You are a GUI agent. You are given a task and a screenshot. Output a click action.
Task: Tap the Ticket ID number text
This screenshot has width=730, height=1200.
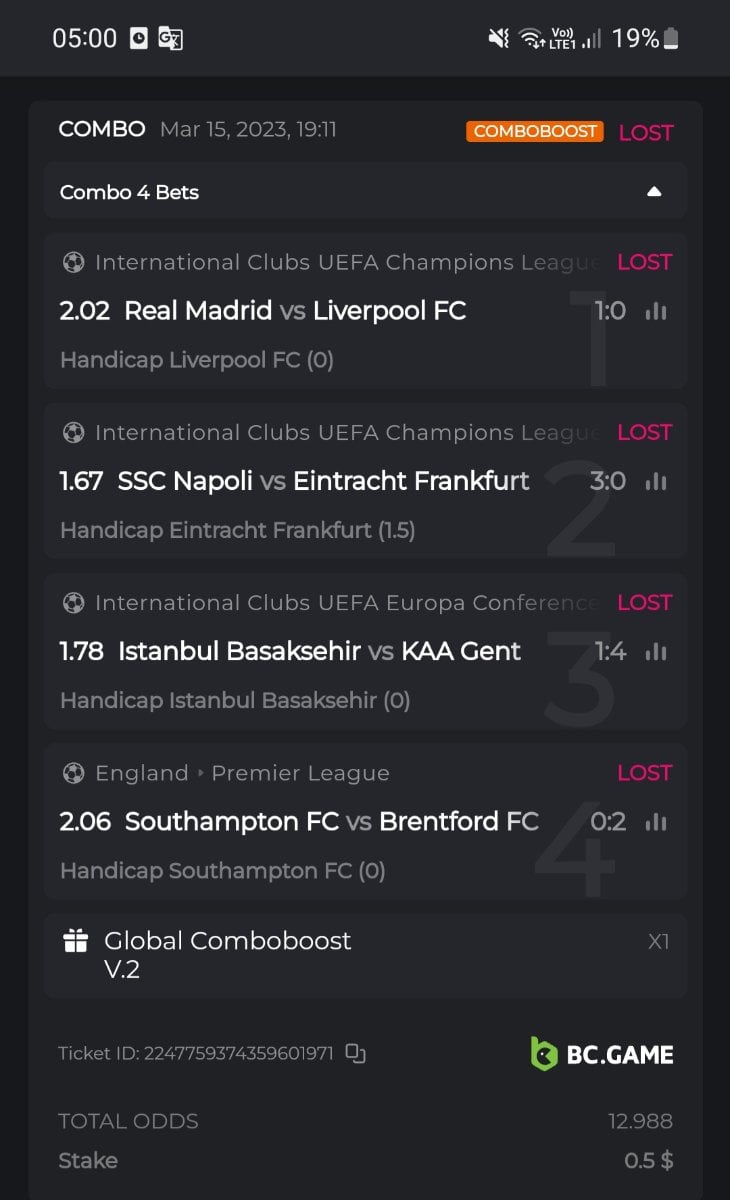(x=196, y=1053)
